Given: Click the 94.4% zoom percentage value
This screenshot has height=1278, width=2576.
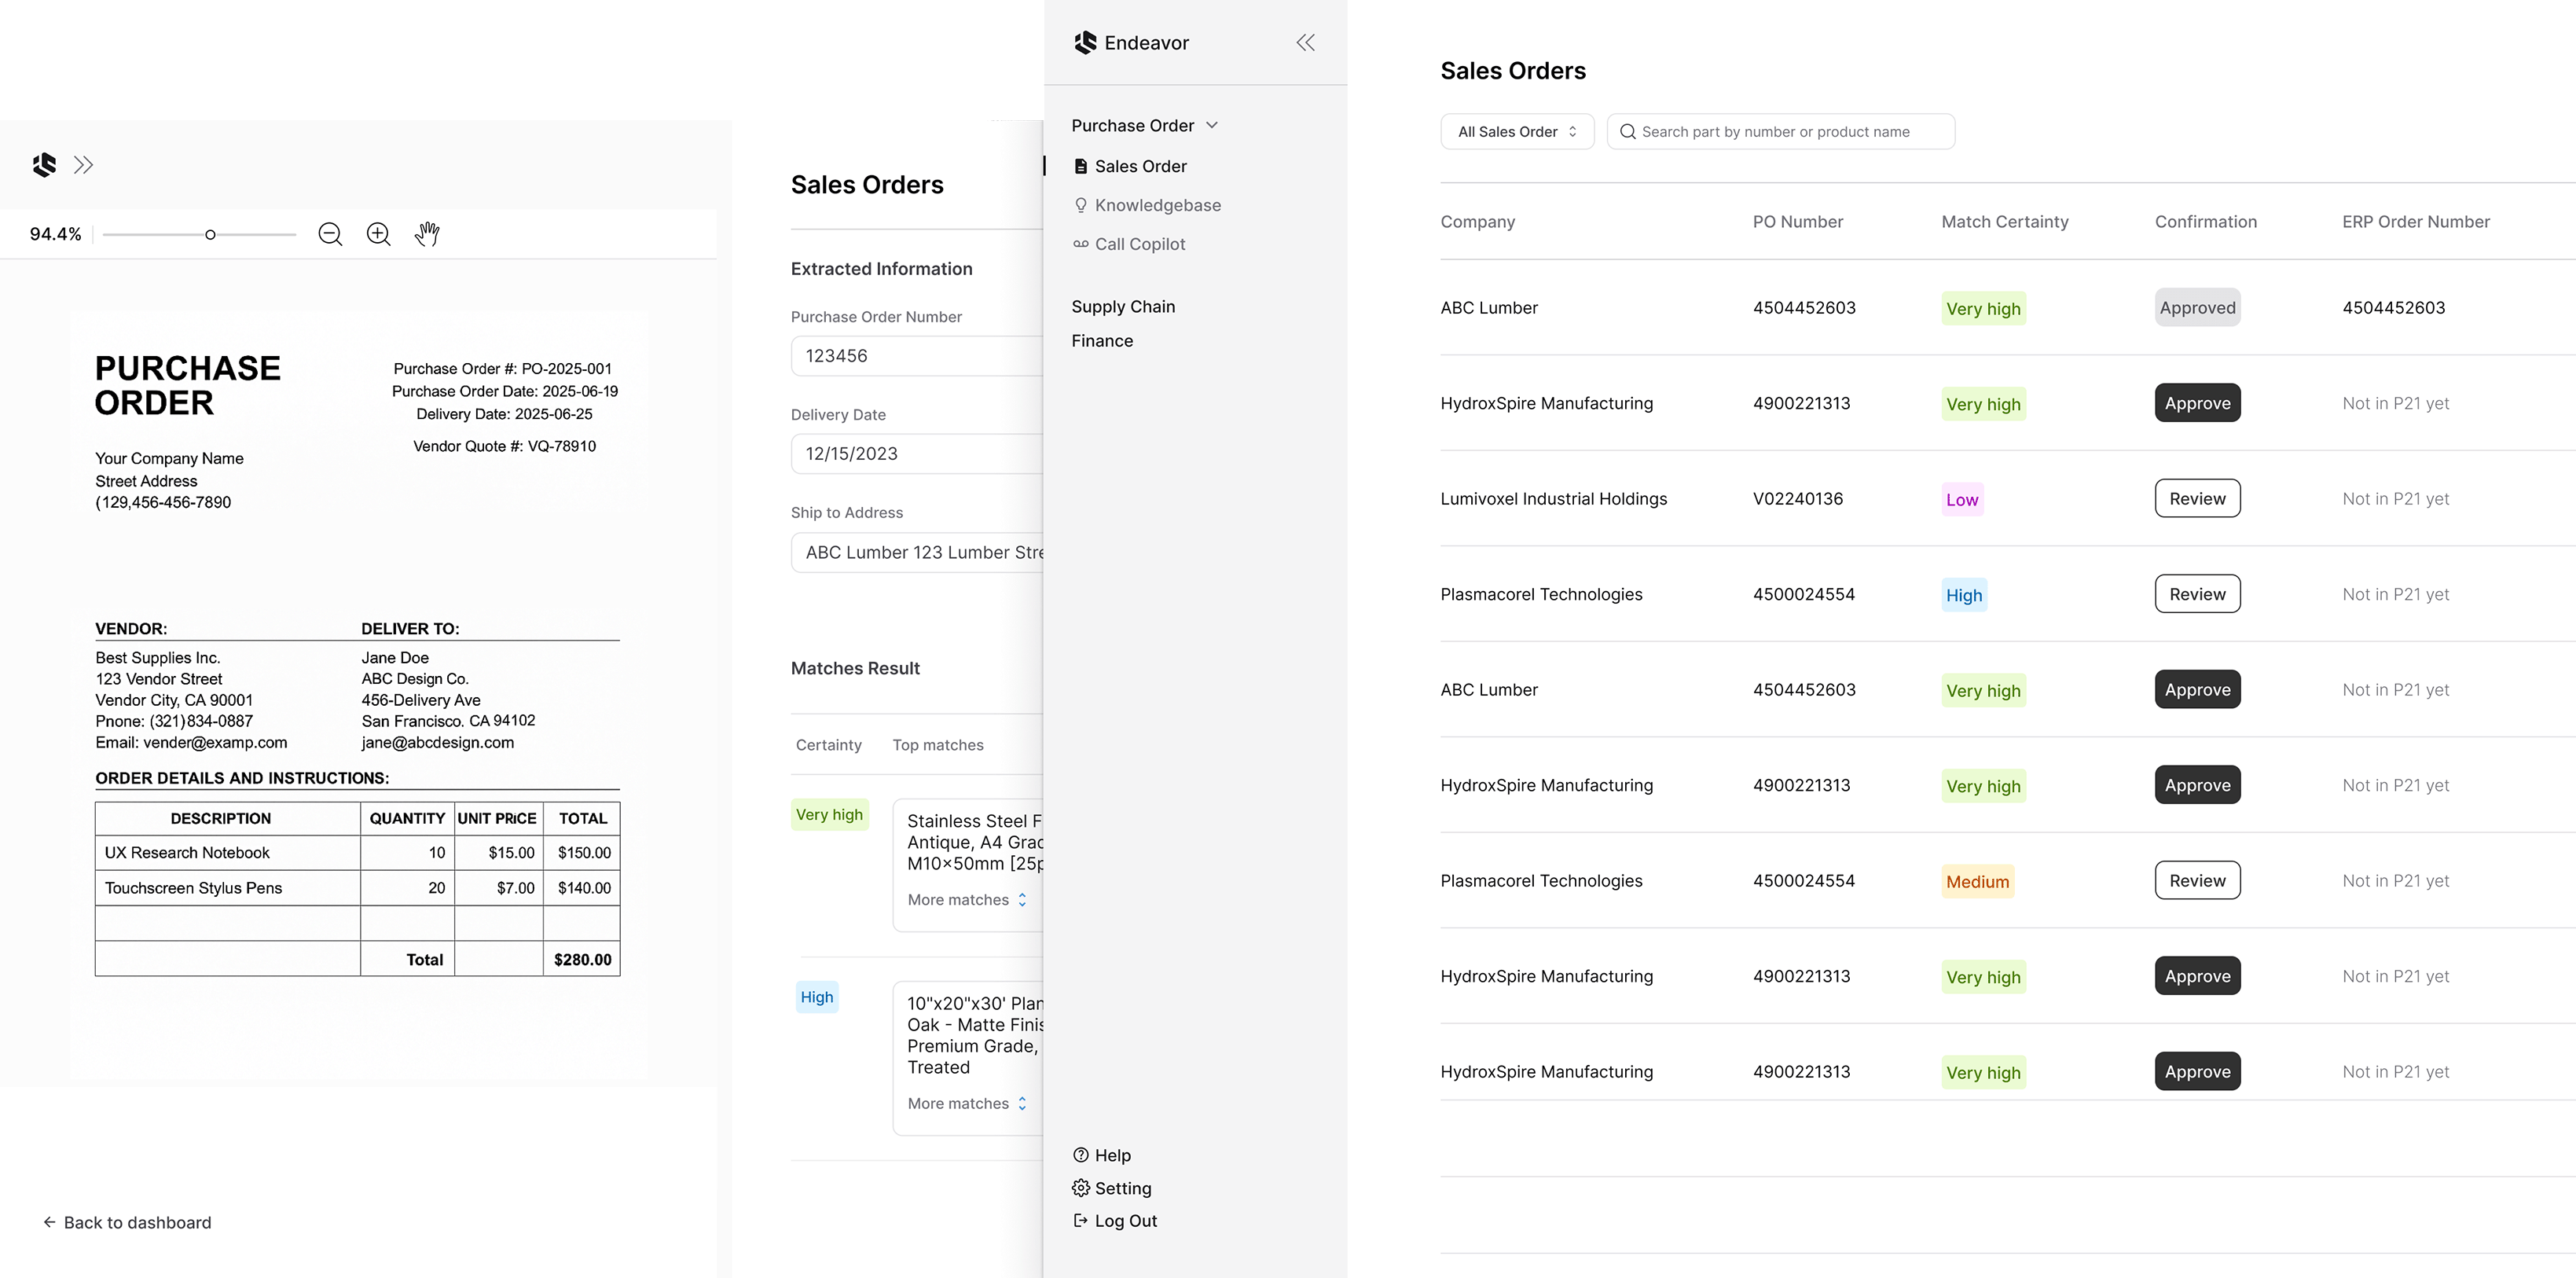Looking at the screenshot, I should coord(55,234).
